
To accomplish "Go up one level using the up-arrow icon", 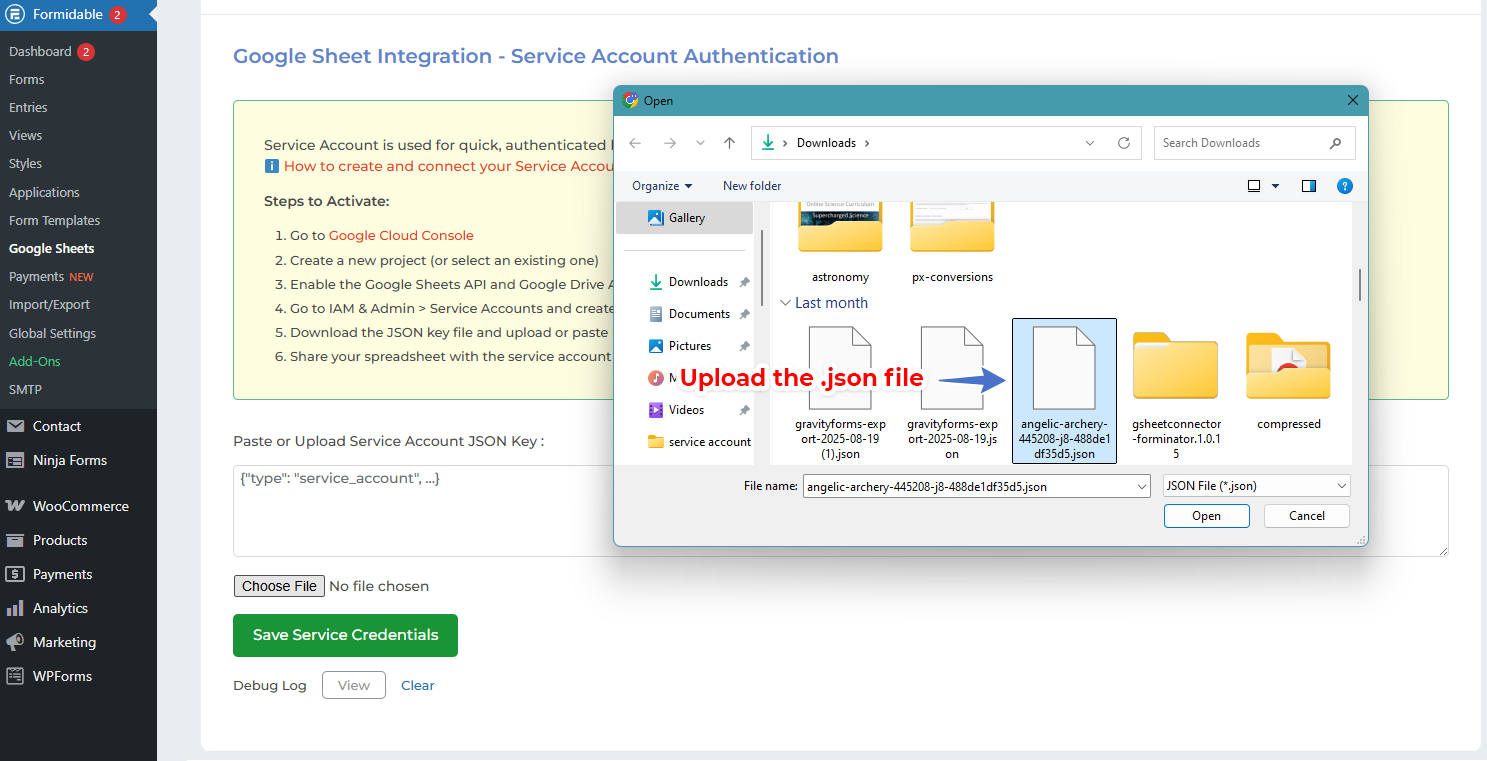I will (727, 142).
